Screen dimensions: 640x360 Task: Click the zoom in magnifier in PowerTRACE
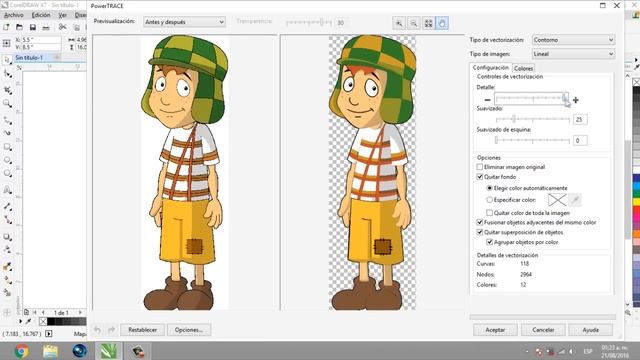click(x=399, y=23)
